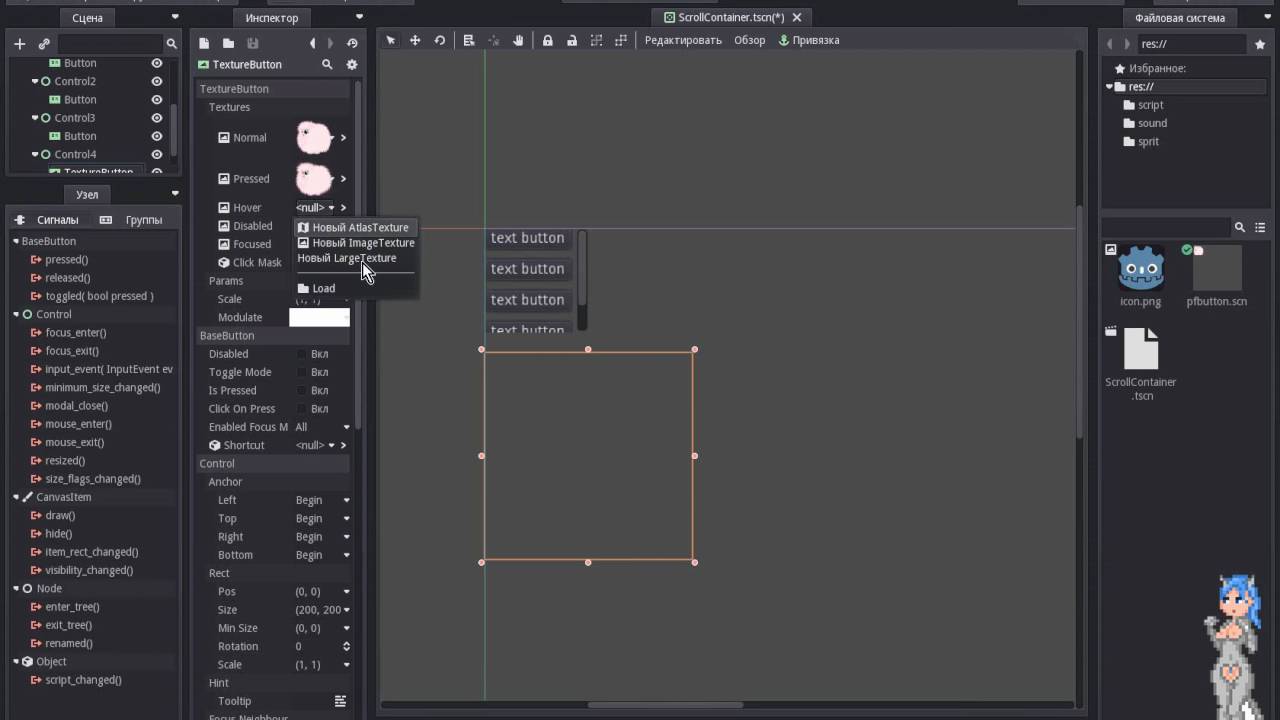The image size is (1280, 720).
Task: Open the Редактировать menu in viewport toolbar
Action: (x=683, y=40)
